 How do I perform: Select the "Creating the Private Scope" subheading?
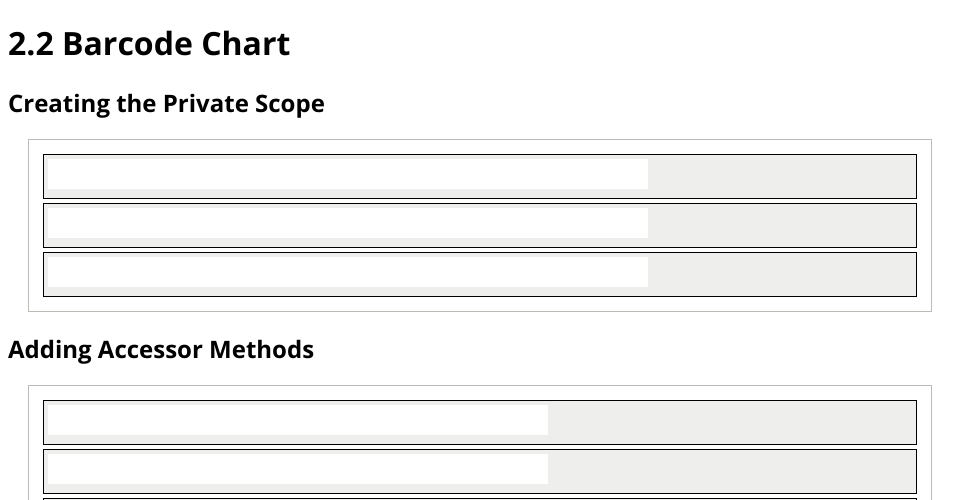click(x=166, y=104)
